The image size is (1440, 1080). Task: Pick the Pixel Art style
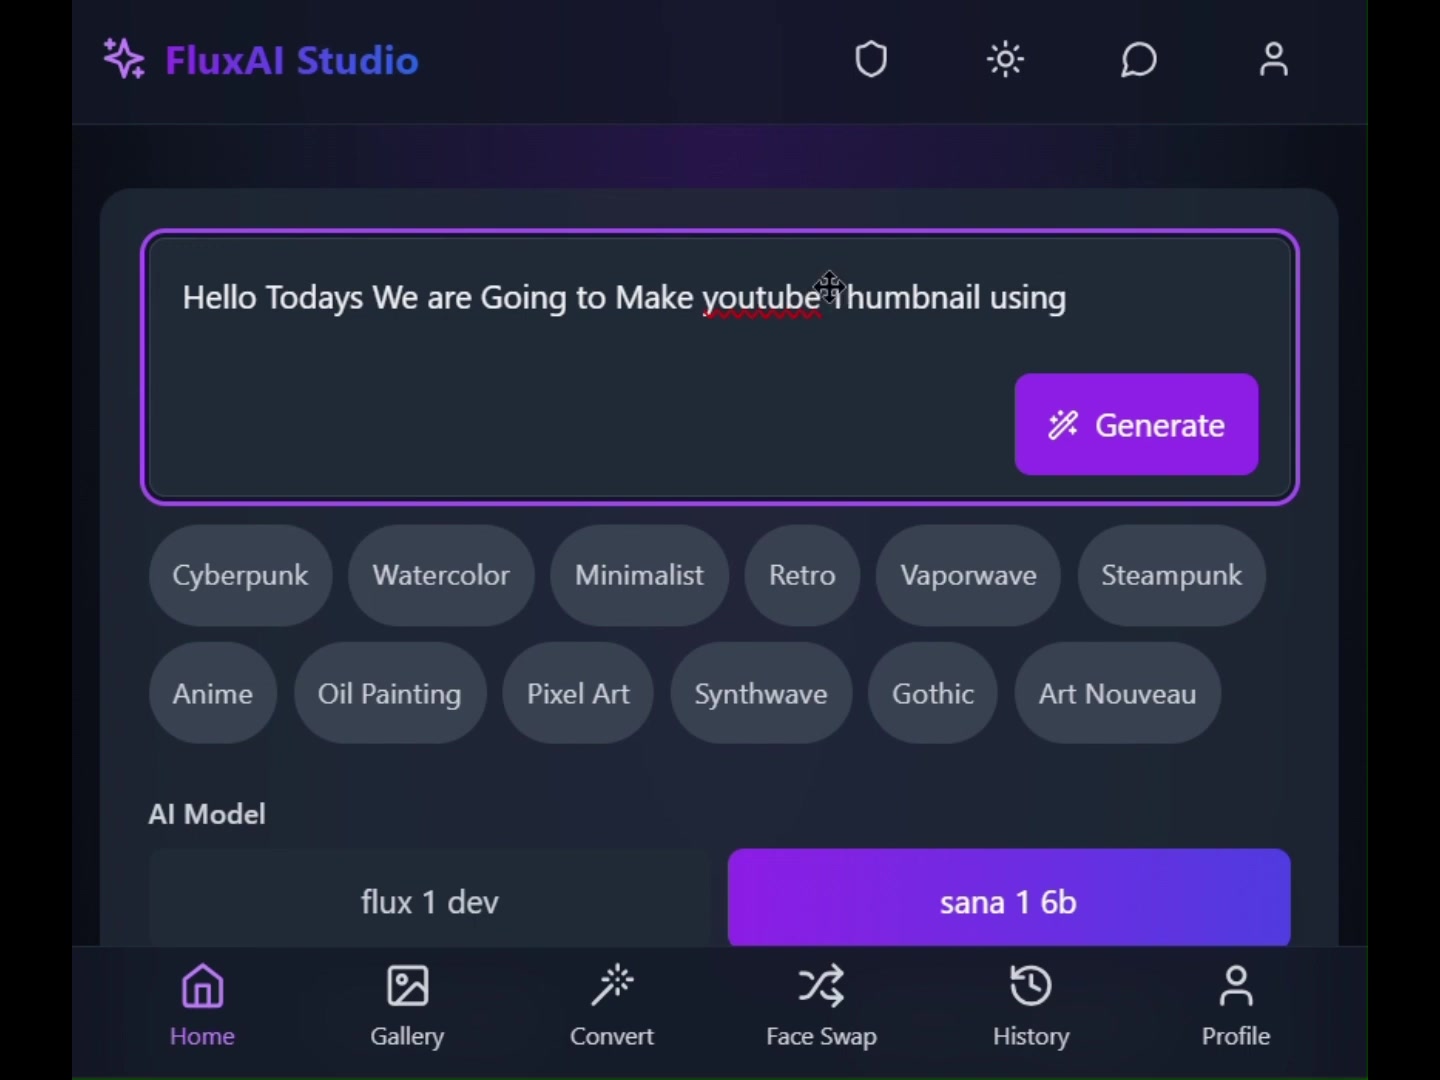coord(578,694)
